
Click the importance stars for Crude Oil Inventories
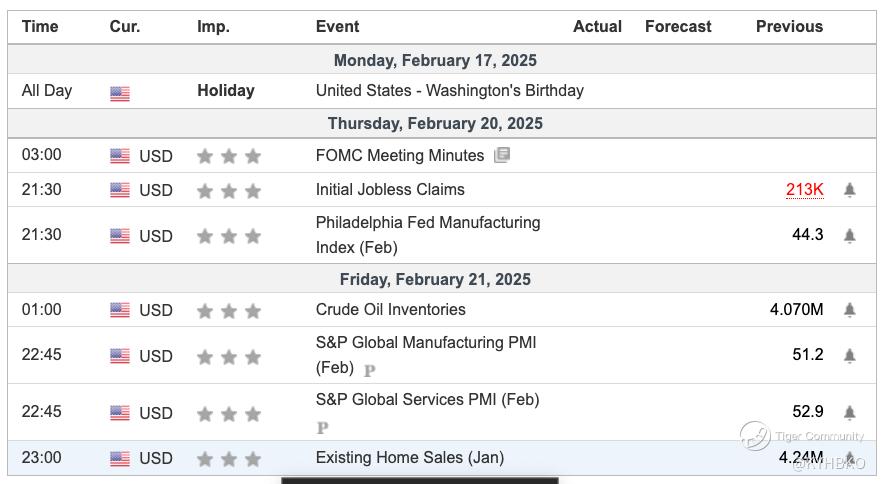pos(229,311)
